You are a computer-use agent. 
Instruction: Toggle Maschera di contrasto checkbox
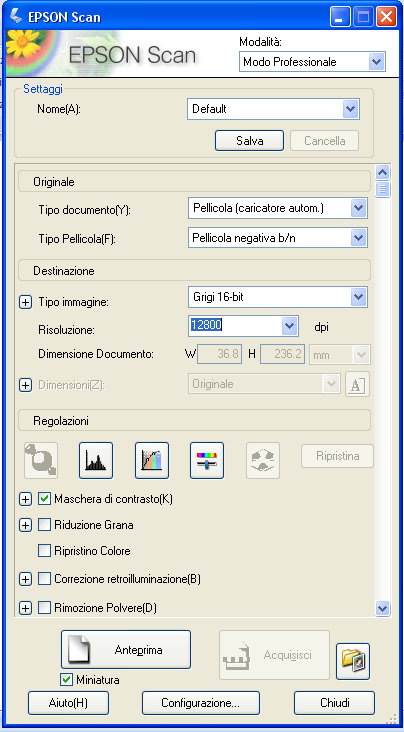[44, 499]
